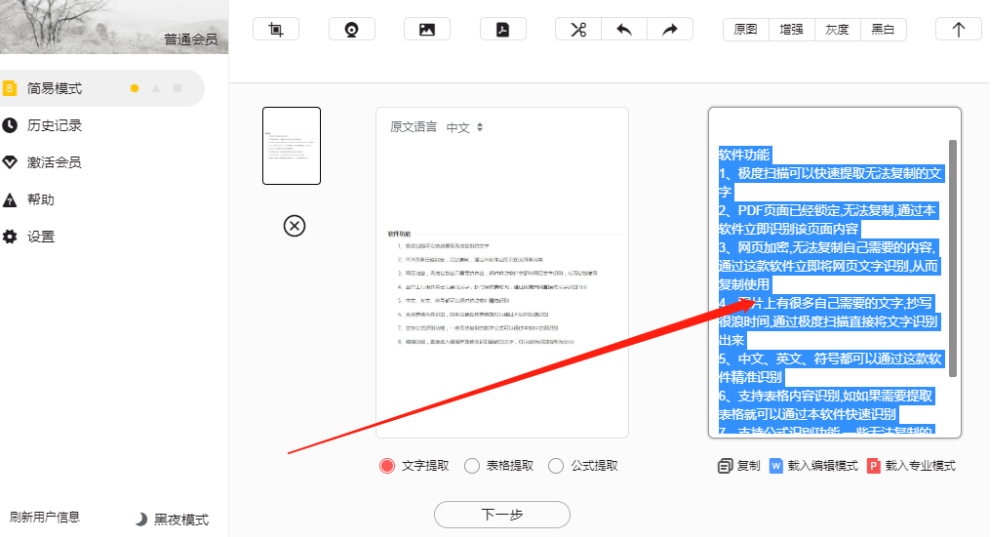994x537 pixels.
Task: Open 设置 in sidebar
Action: tap(41, 236)
